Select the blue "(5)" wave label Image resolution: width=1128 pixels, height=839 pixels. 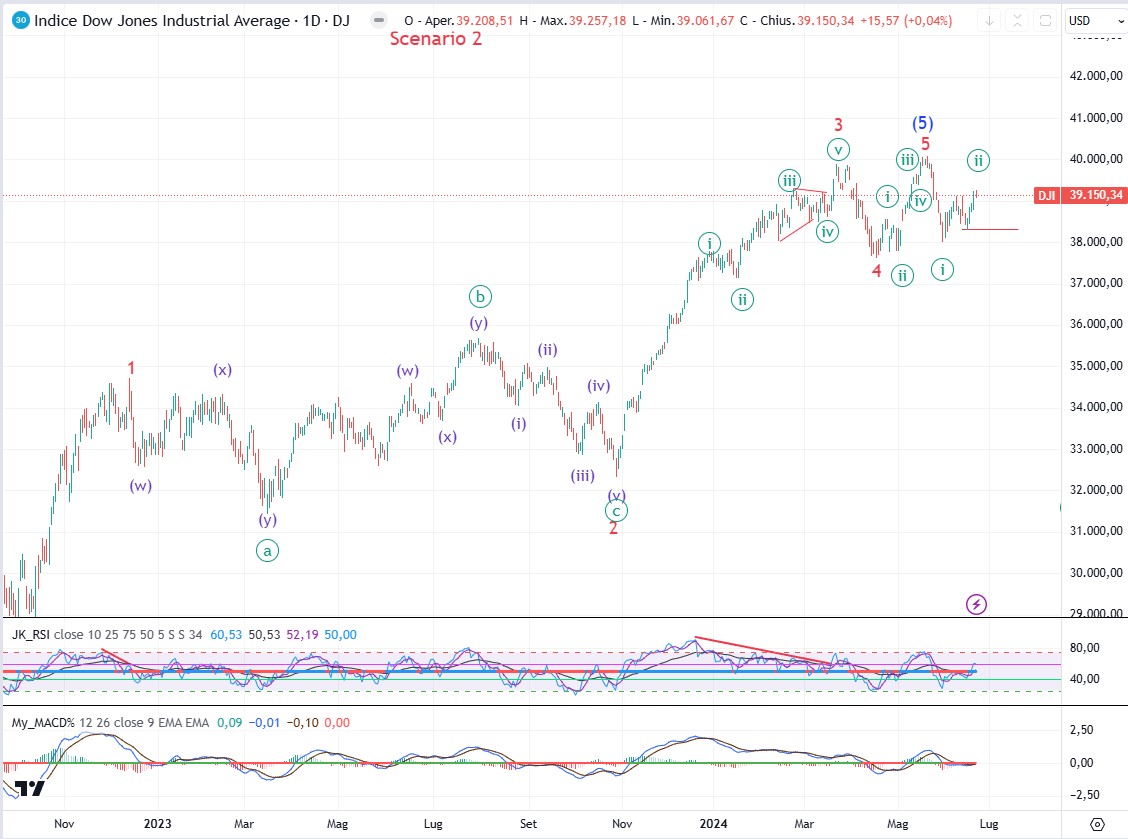click(x=921, y=123)
